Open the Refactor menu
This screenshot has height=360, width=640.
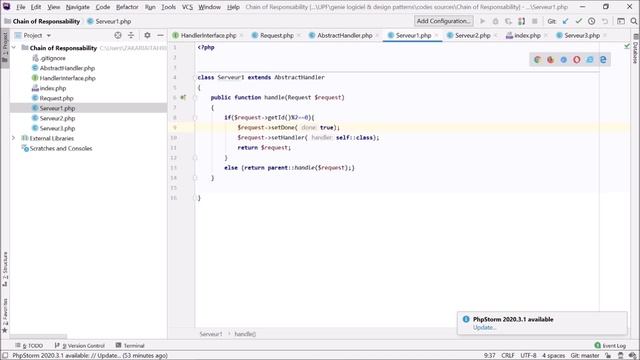[127, 7]
